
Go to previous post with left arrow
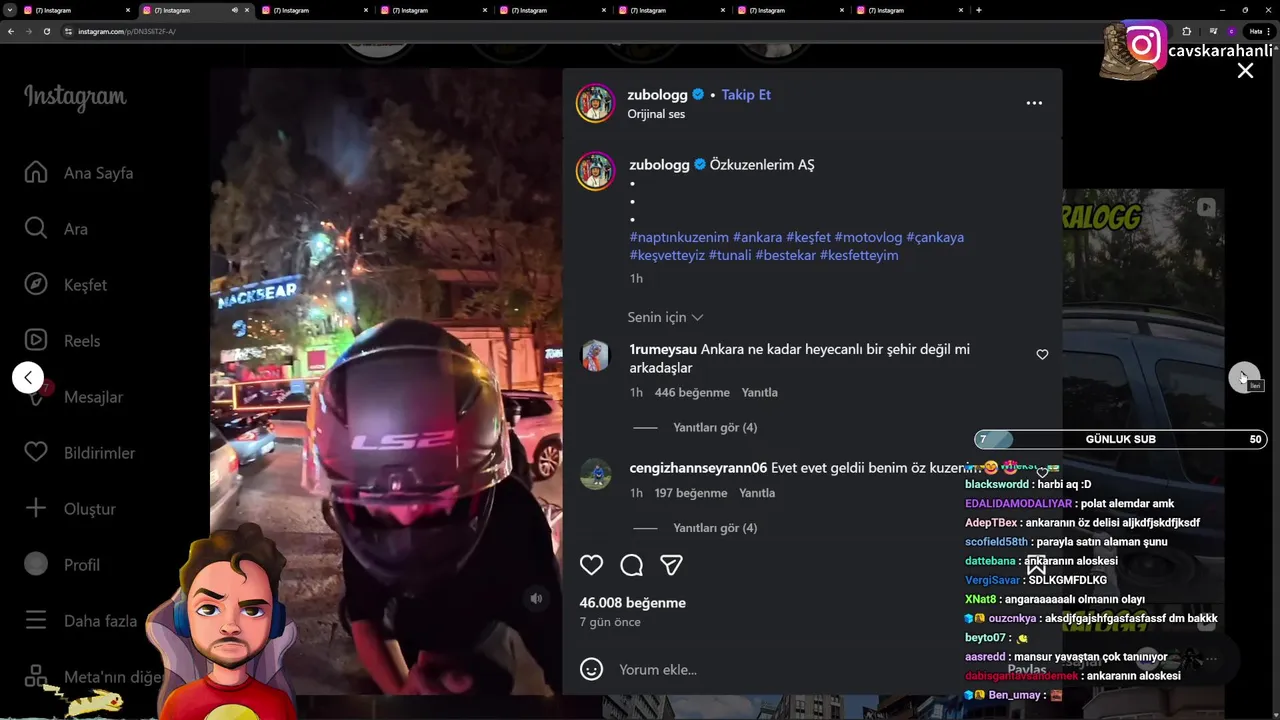click(x=28, y=377)
